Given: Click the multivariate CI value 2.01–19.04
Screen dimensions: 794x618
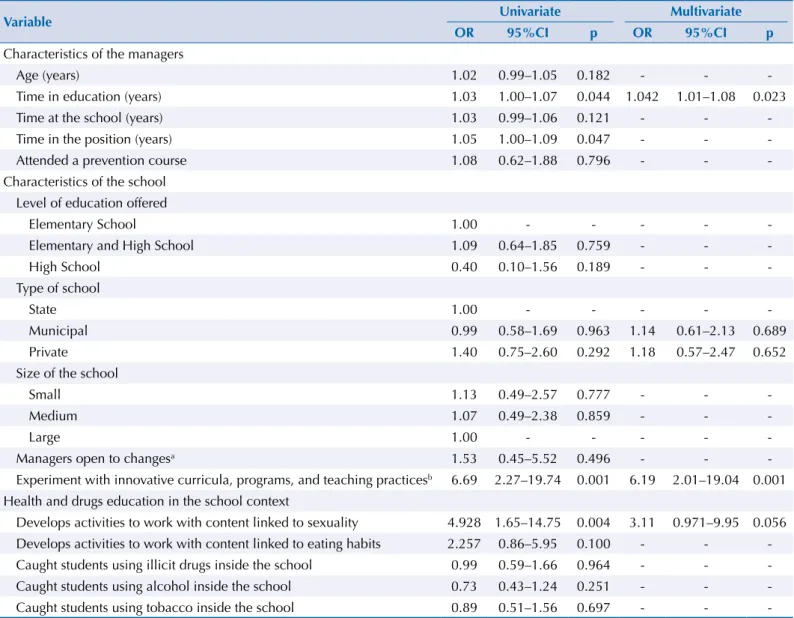Looking at the screenshot, I should (706, 480).
